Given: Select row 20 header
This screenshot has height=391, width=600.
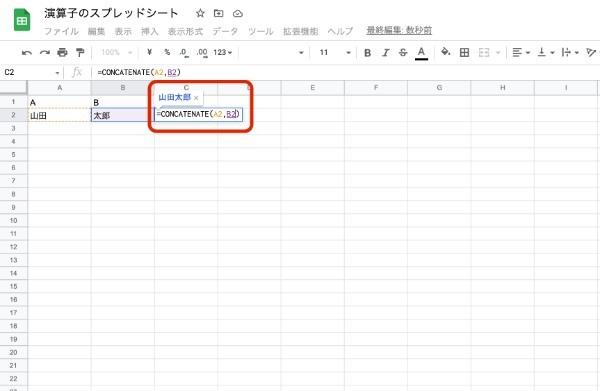Looking at the screenshot, I should coord(13,352).
